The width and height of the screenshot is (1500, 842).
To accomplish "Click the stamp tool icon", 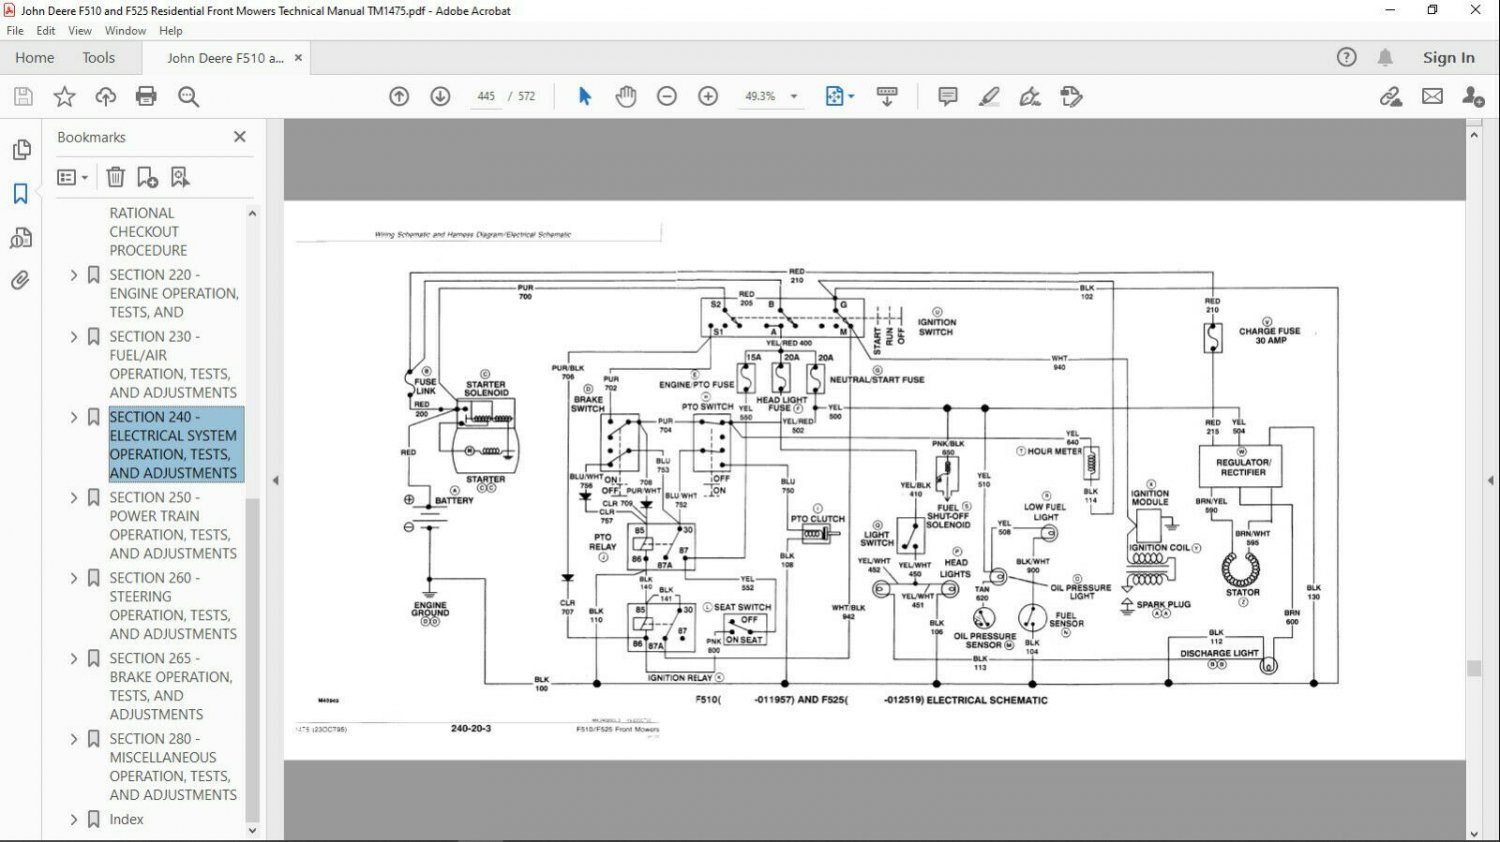I will (x=1071, y=96).
